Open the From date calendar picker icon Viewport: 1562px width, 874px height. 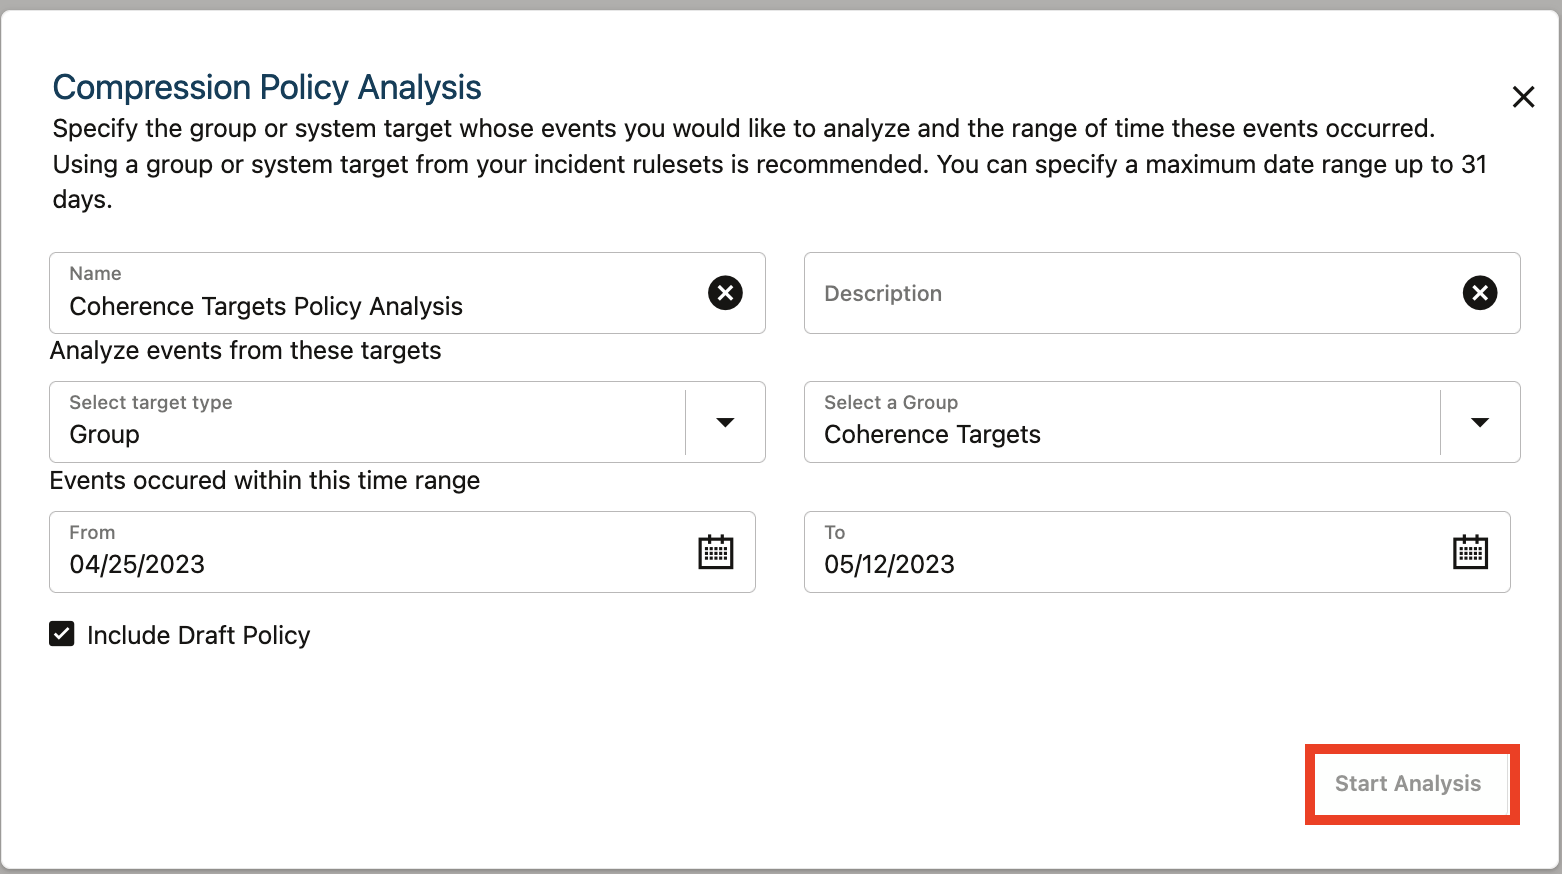(x=715, y=552)
